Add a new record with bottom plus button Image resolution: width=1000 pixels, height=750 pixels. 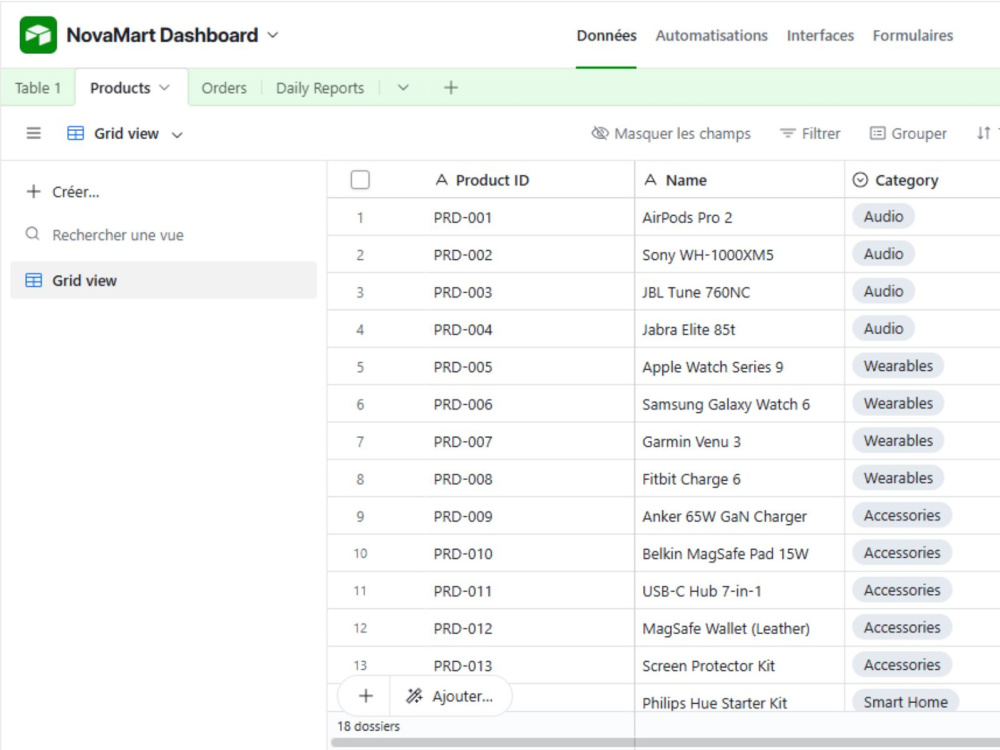365,696
